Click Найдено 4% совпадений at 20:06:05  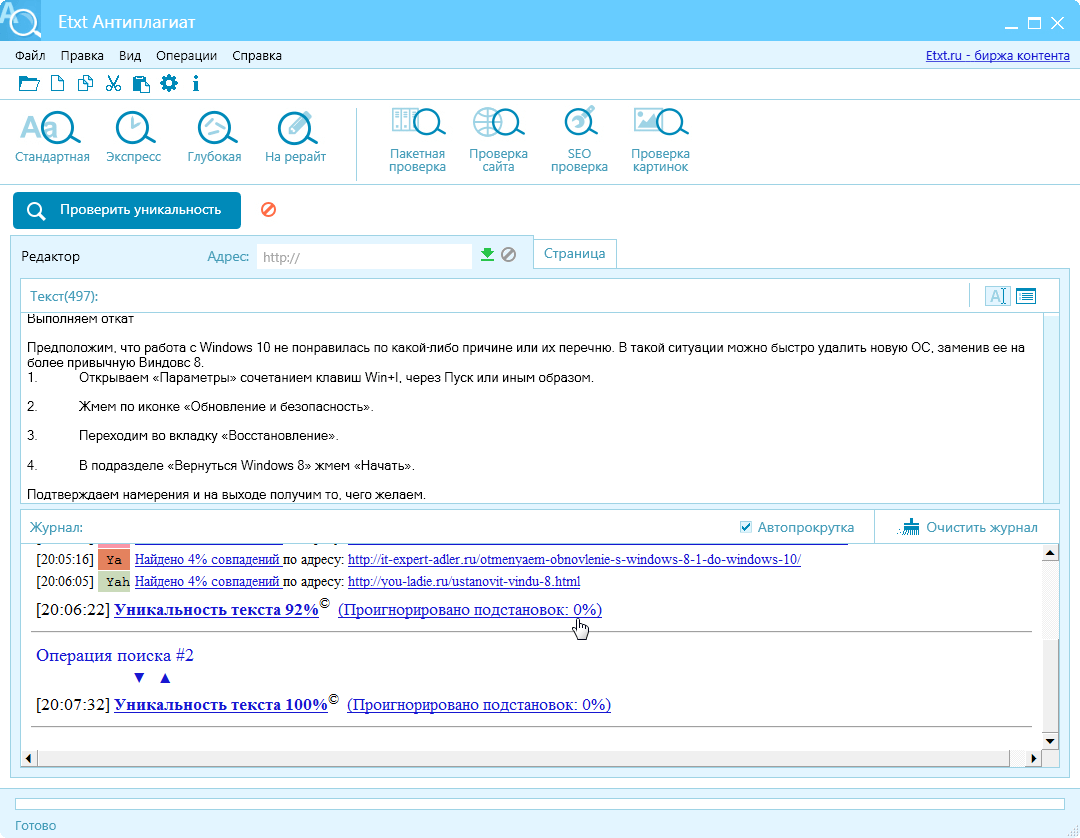pyautogui.click(x=207, y=582)
